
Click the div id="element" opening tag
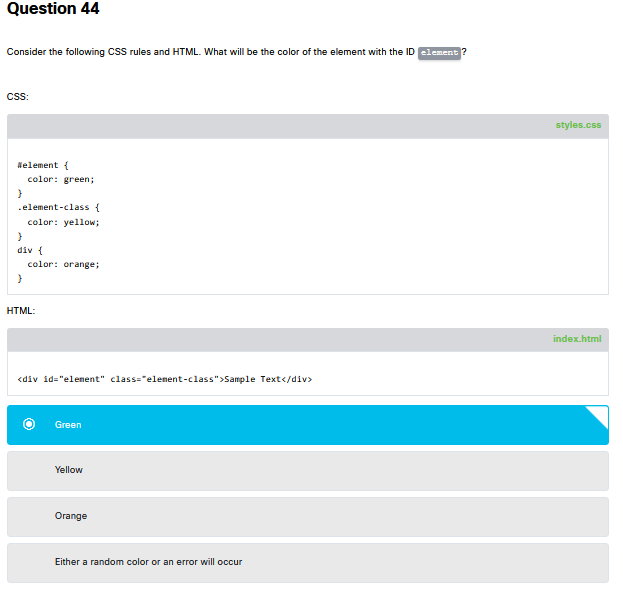coord(120,379)
